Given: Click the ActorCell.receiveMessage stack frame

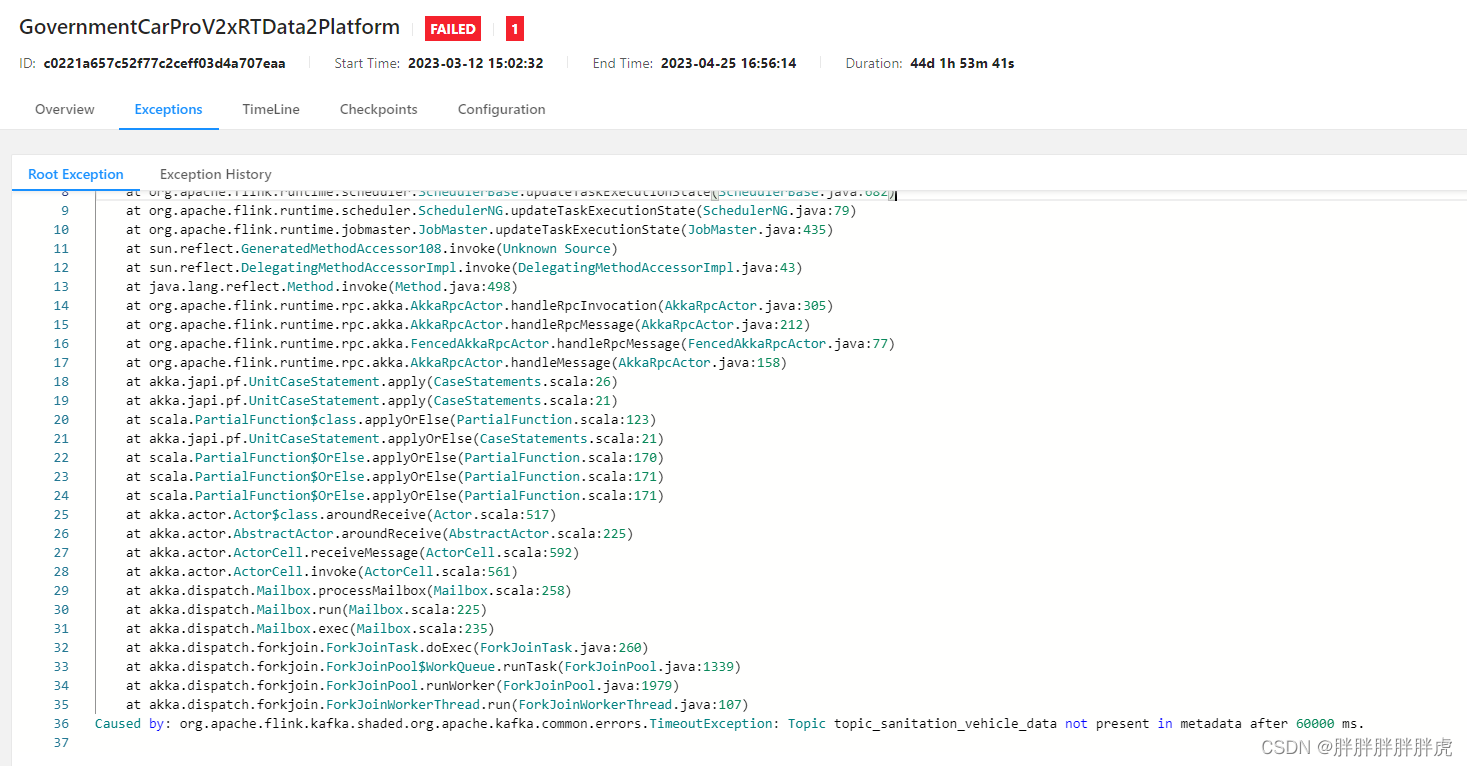Looking at the screenshot, I should (x=352, y=553).
